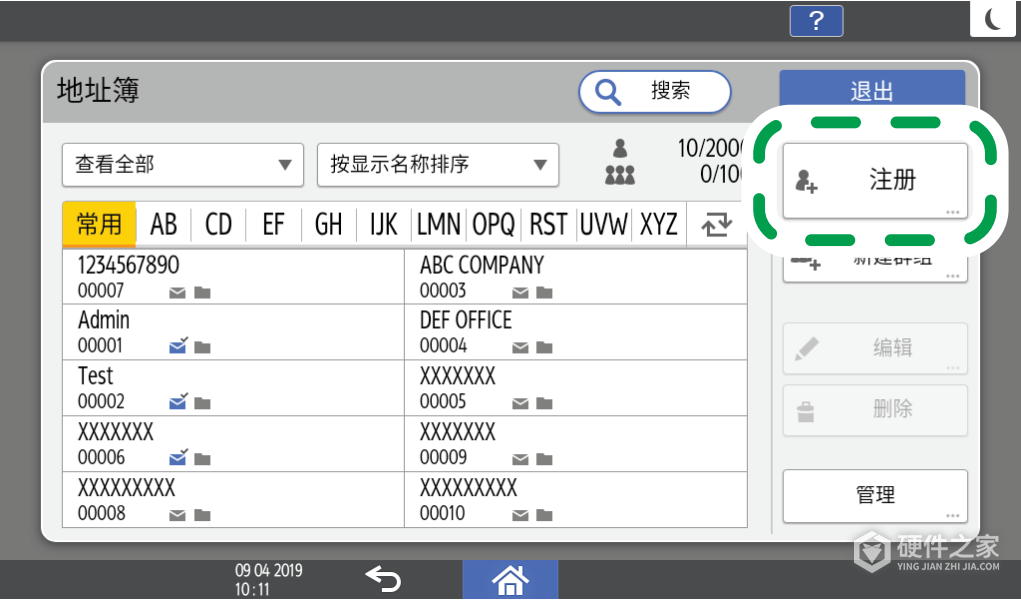Select the 常用 frequent tab
The width and height of the screenshot is (1021, 600).
coord(99,224)
